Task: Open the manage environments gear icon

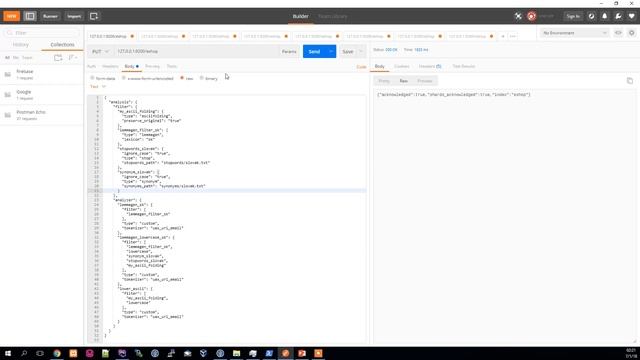Action: tap(631, 33)
